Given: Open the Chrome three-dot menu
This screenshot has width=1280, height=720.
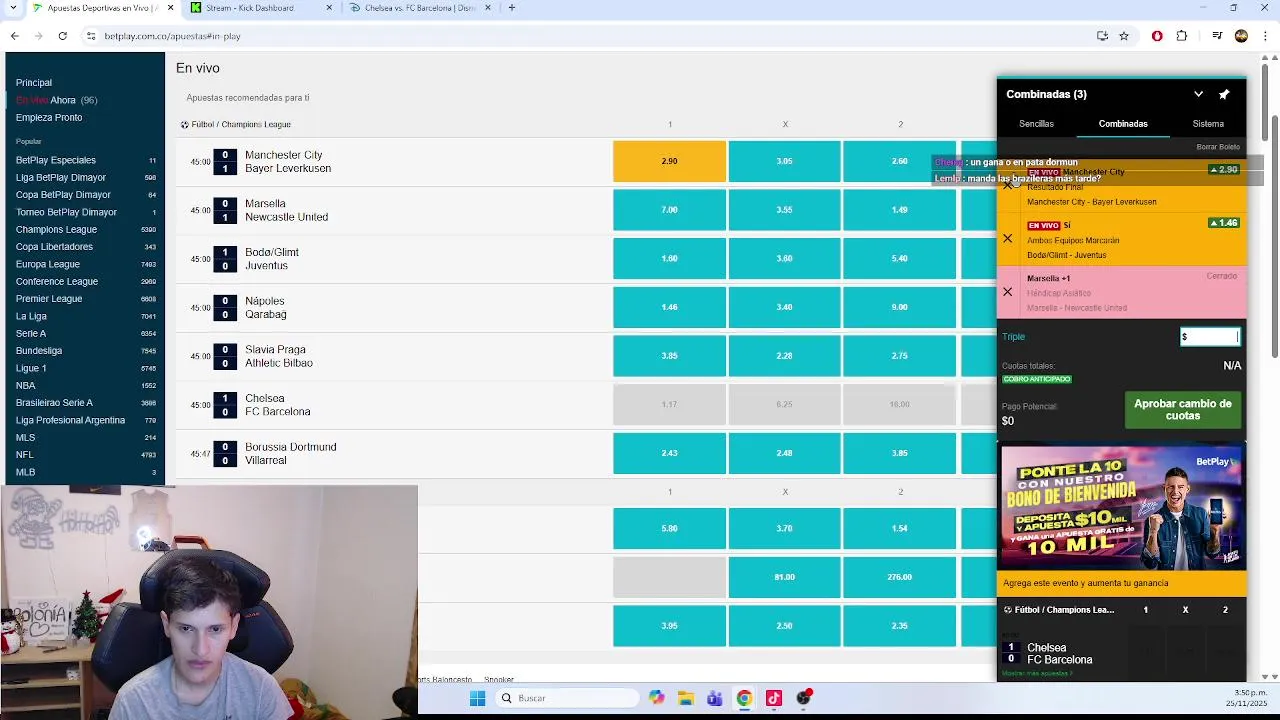Looking at the screenshot, I should [x=1264, y=36].
